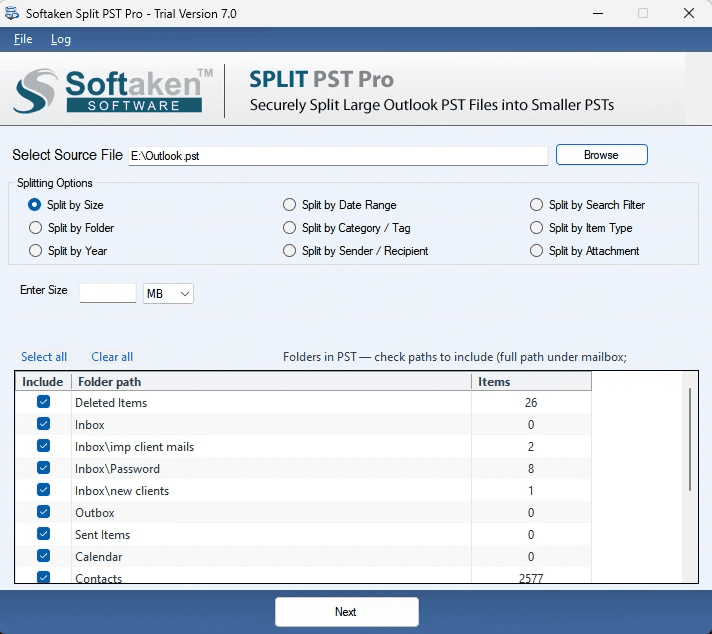Click the Browse button
The width and height of the screenshot is (712, 634).
coord(601,155)
